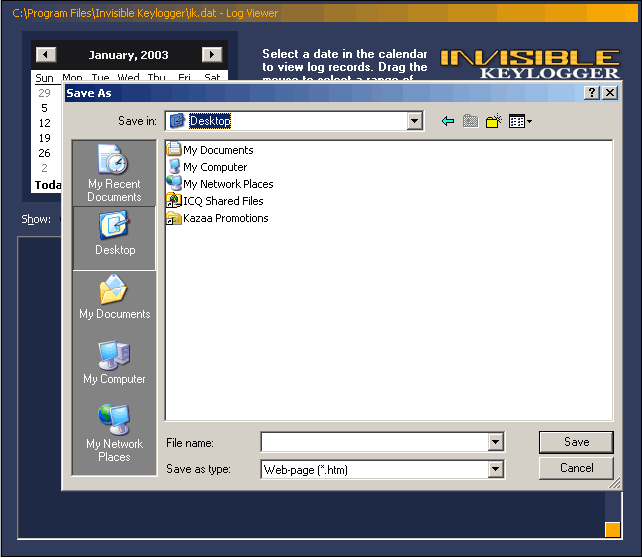Select ICQ Shared Files shortcut
642x558 pixels.
[215, 201]
